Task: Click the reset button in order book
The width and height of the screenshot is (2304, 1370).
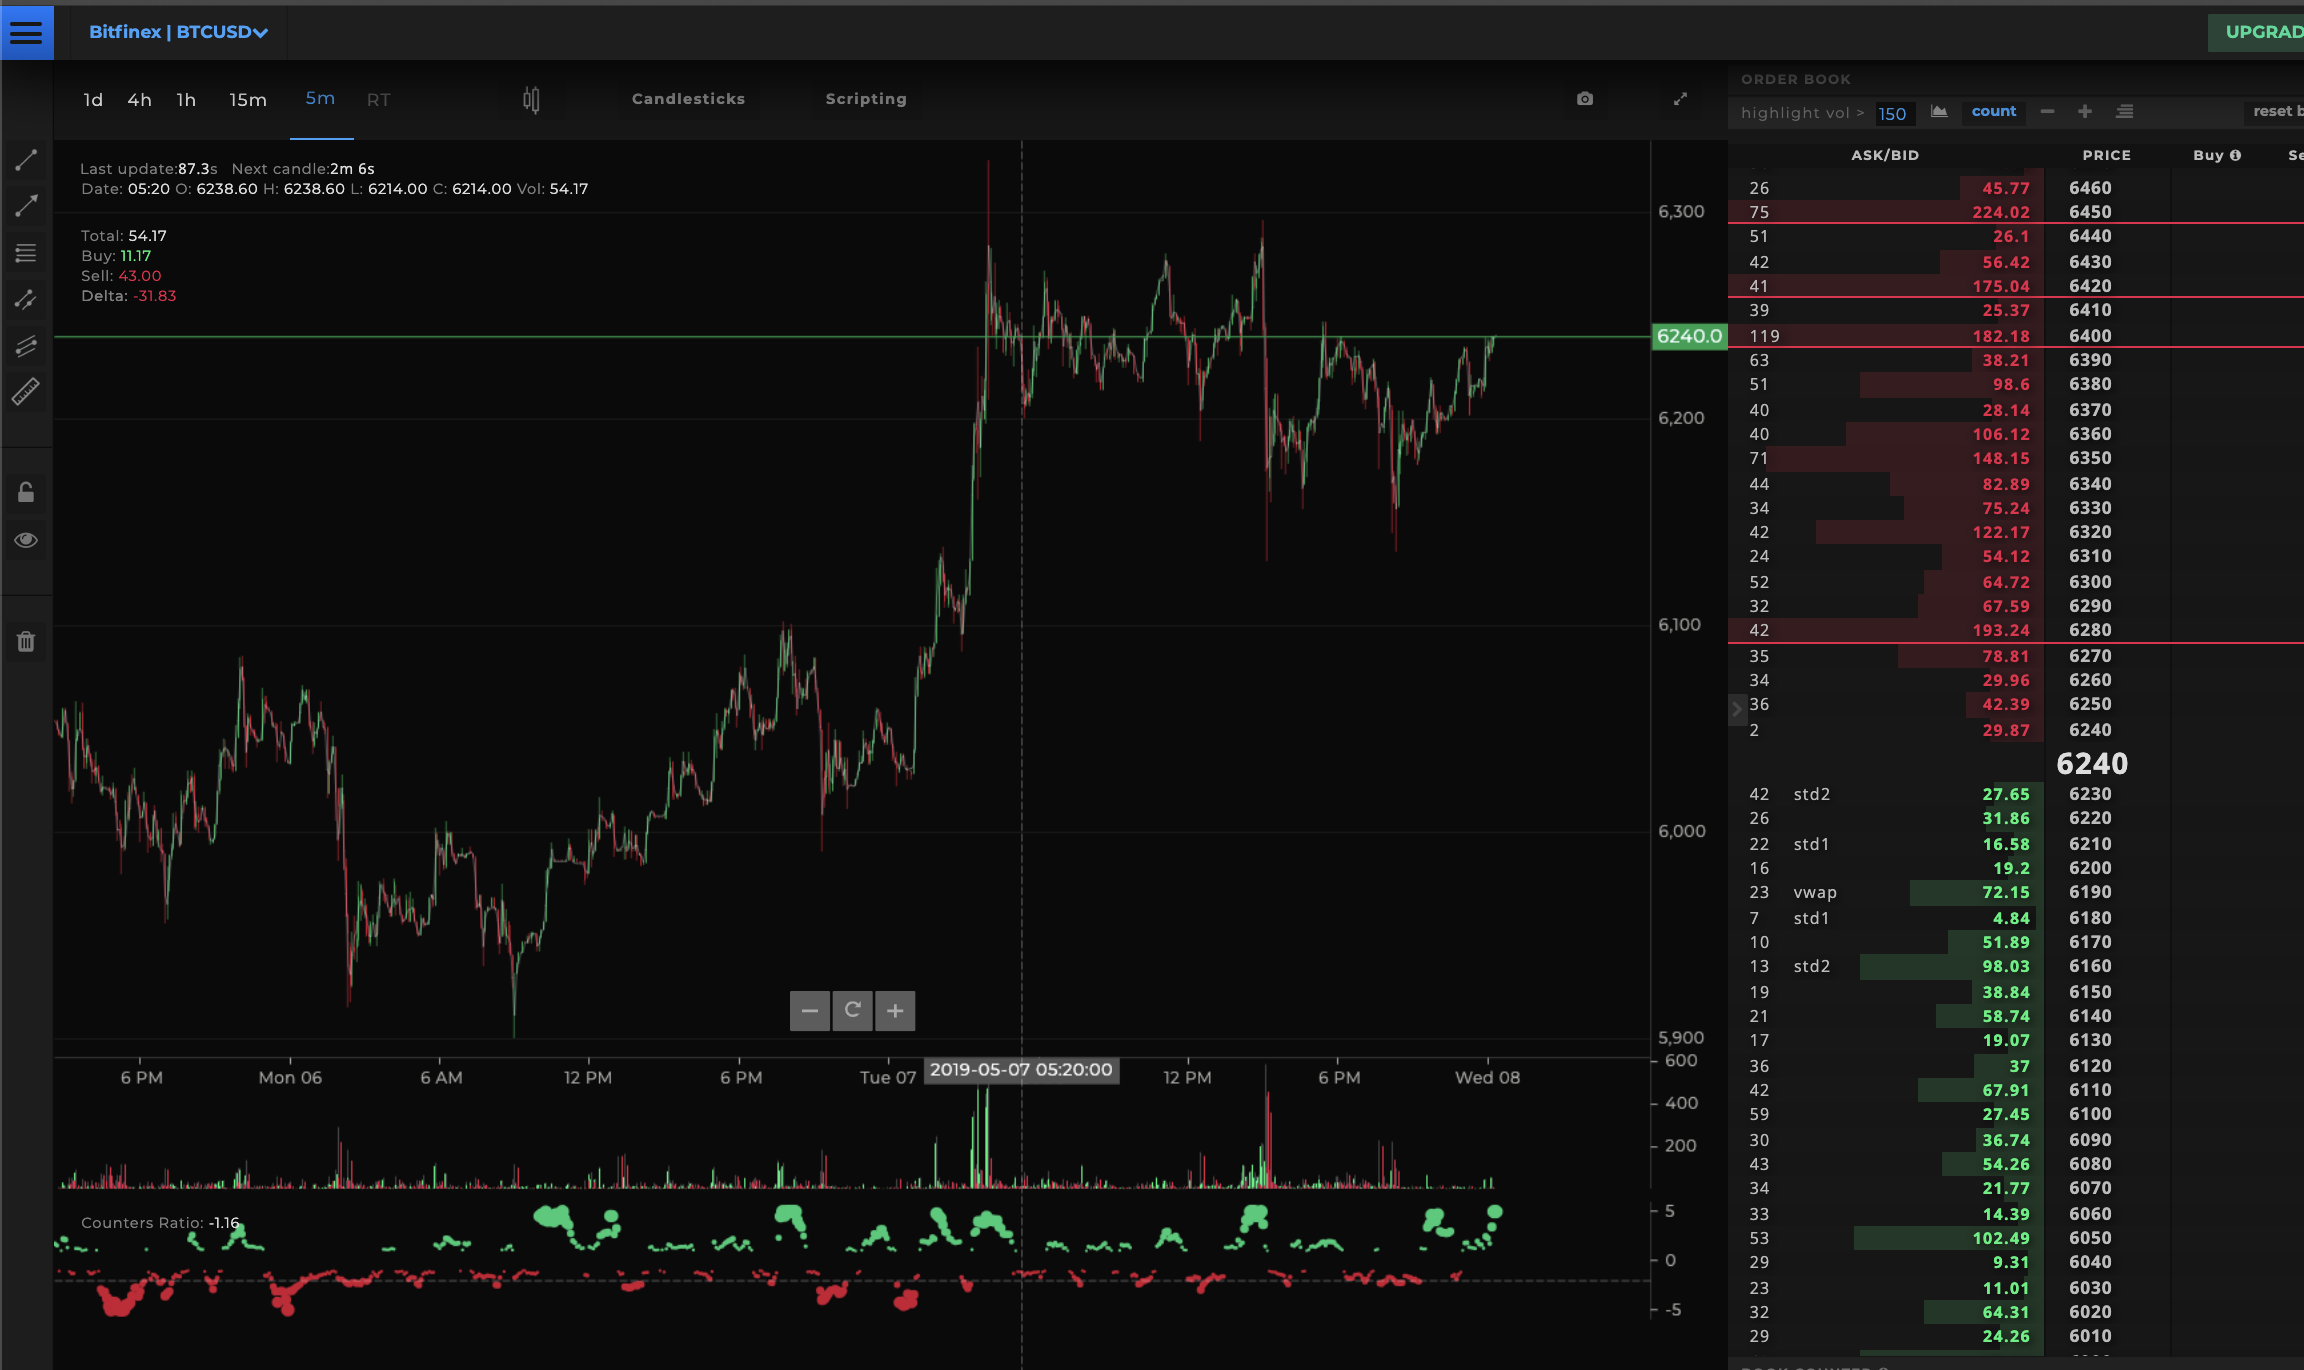Action: (2276, 112)
